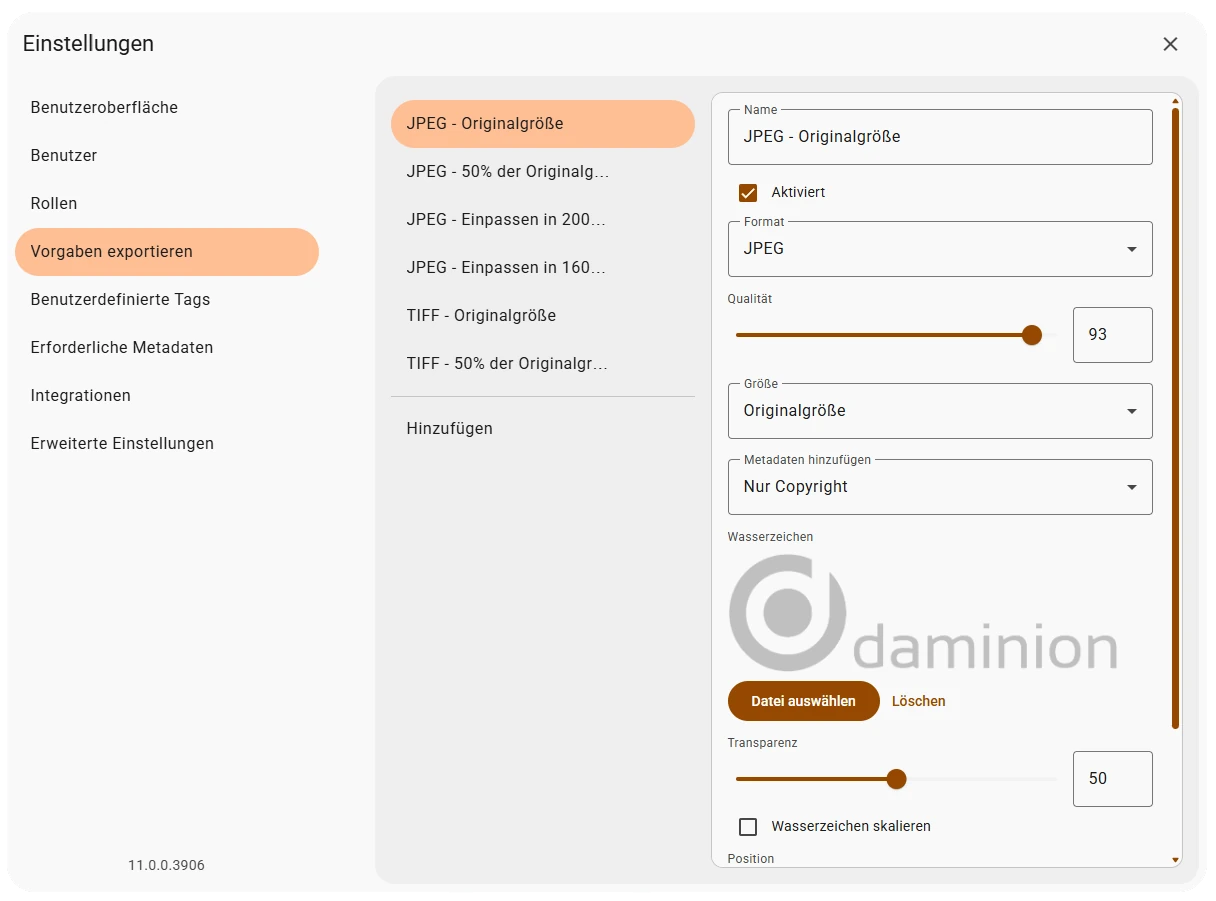This screenshot has width=1216, height=901.
Task: Click the Qualität slider handle
Action: [x=1032, y=335]
